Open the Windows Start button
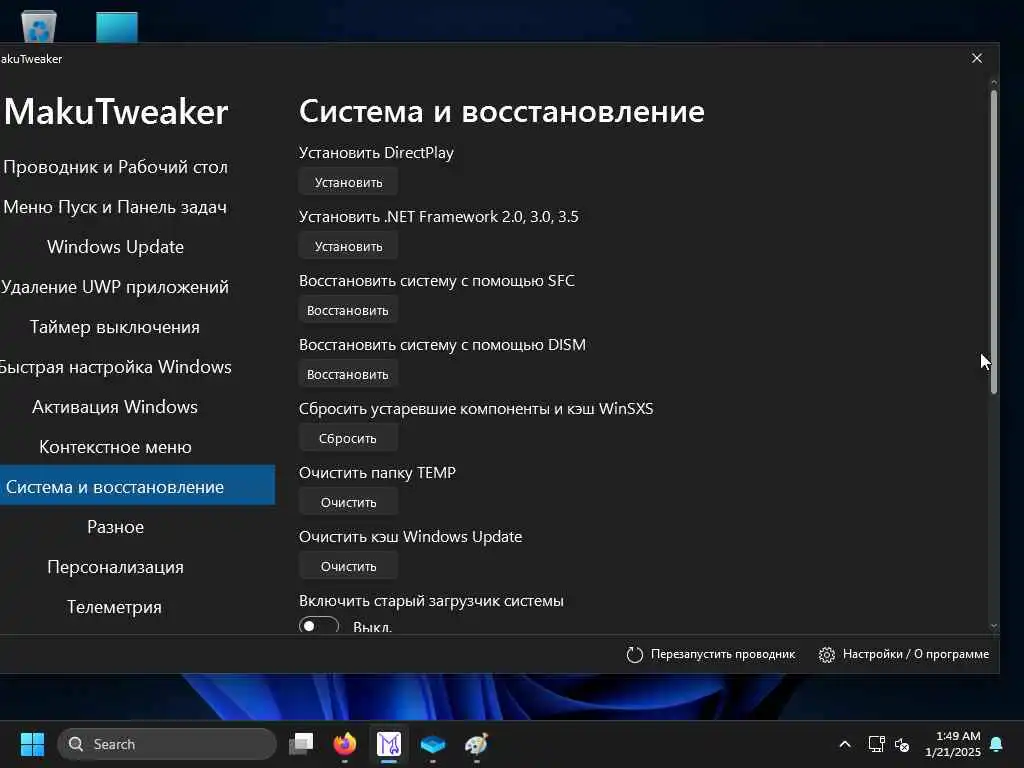The width and height of the screenshot is (1024, 768). 32,744
